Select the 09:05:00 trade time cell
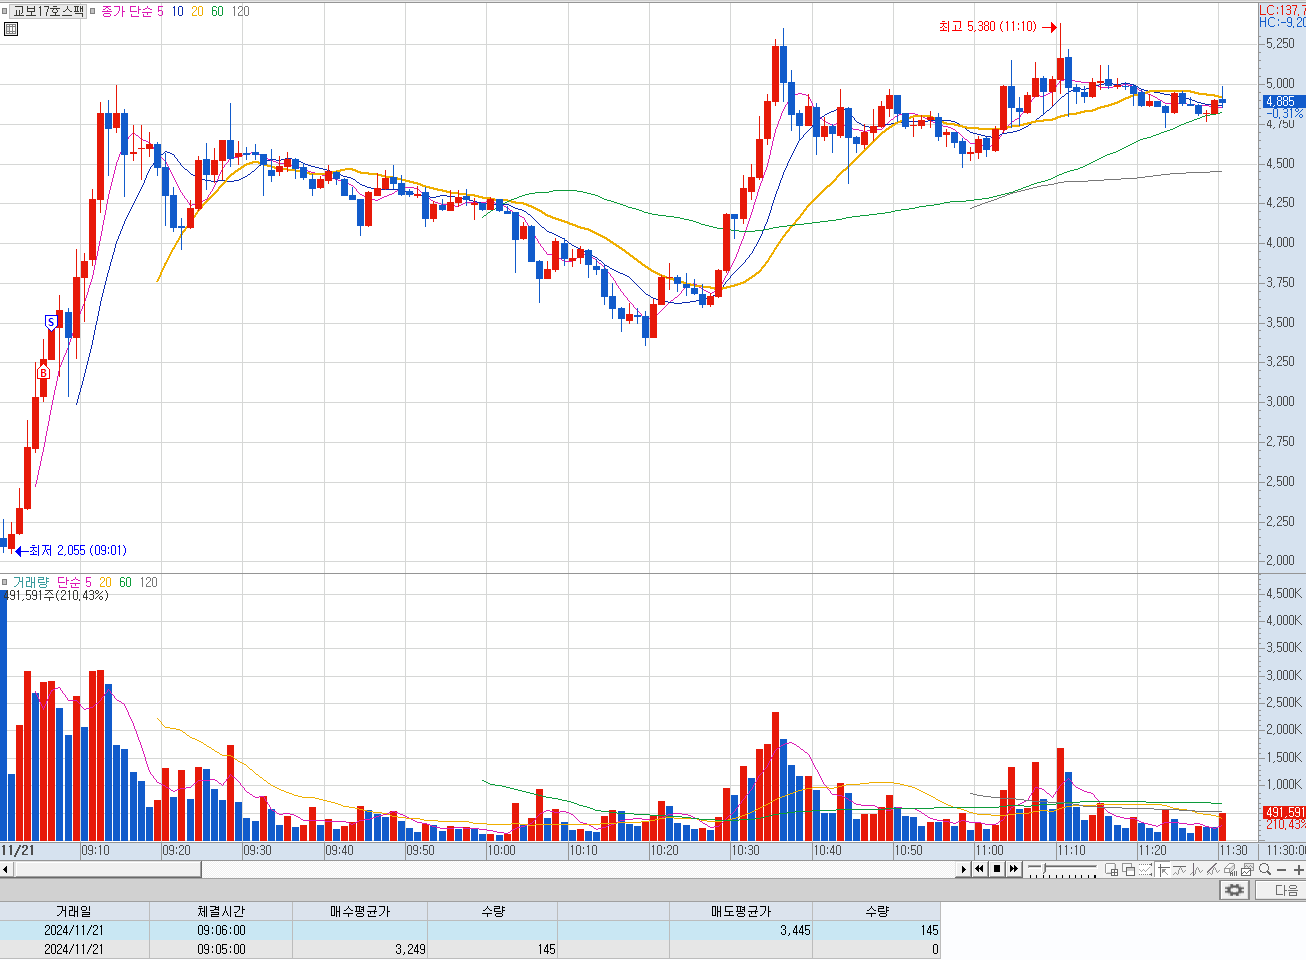This screenshot has height=960, width=1306. tap(221, 949)
